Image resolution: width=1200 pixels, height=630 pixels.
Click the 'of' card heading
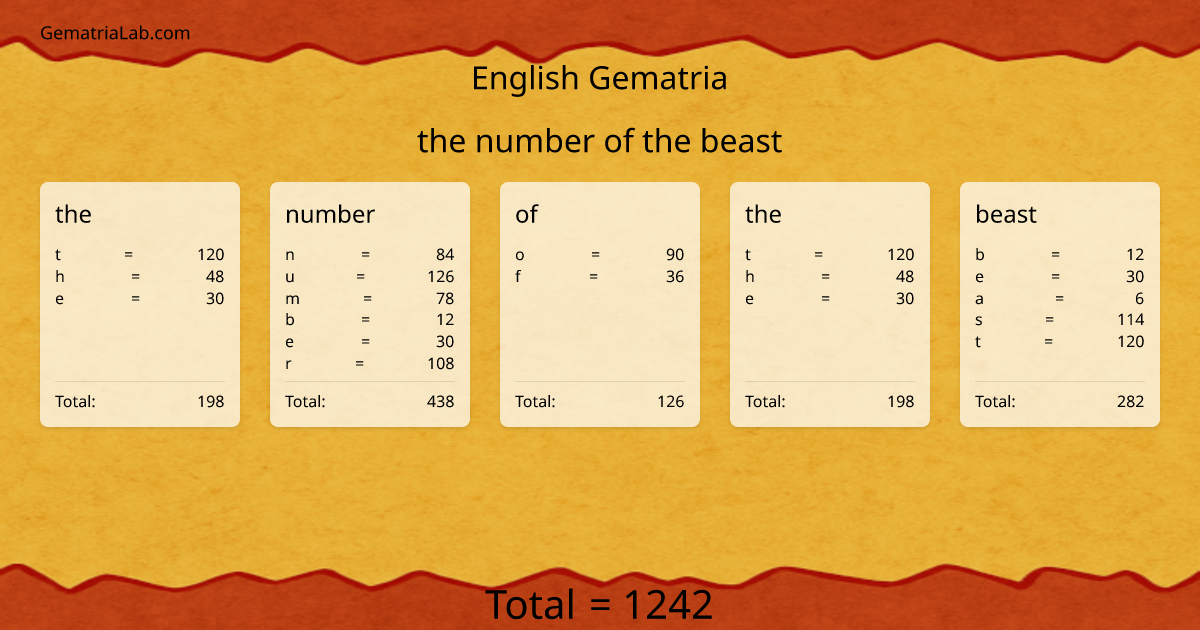526,214
